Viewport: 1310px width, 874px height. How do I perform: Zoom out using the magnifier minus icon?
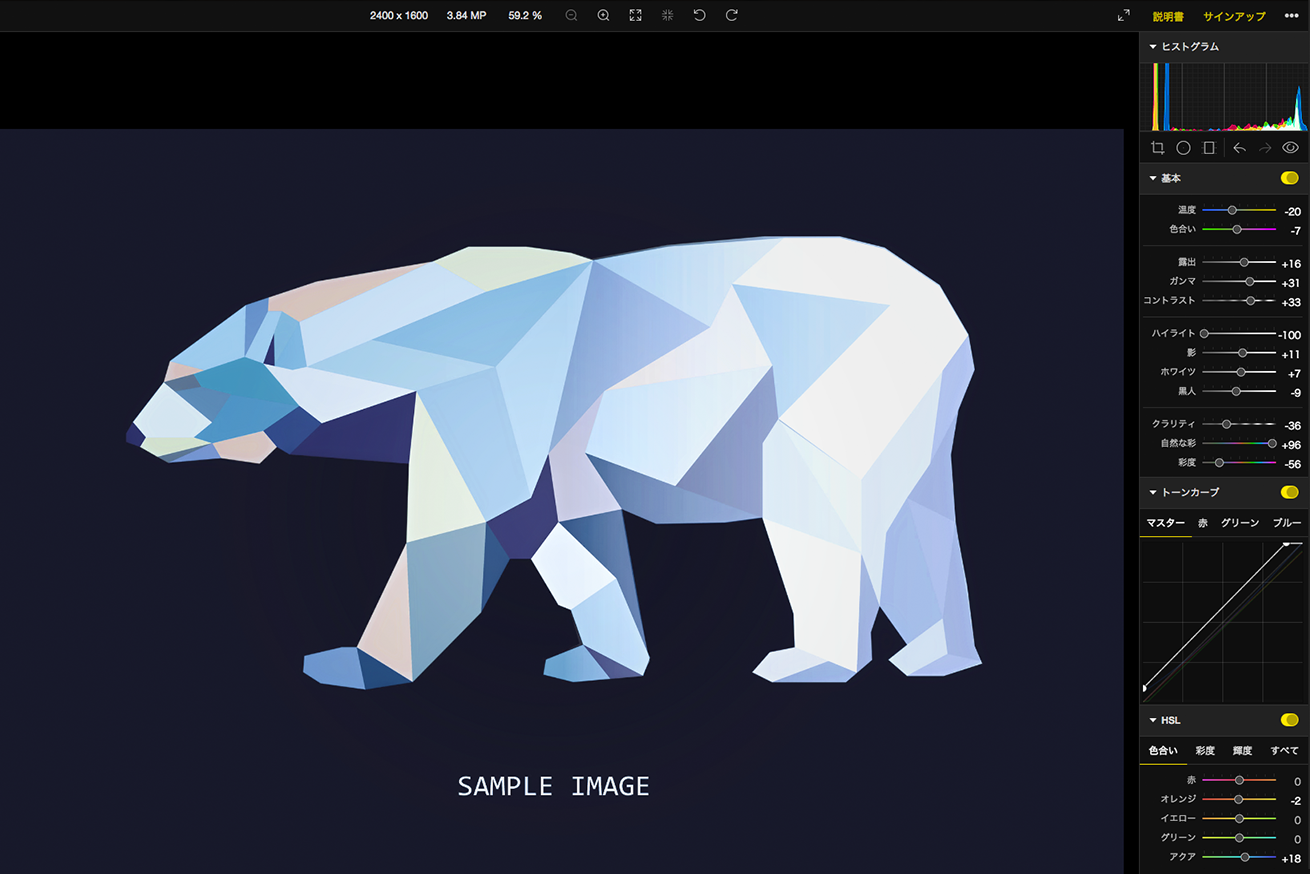571,16
